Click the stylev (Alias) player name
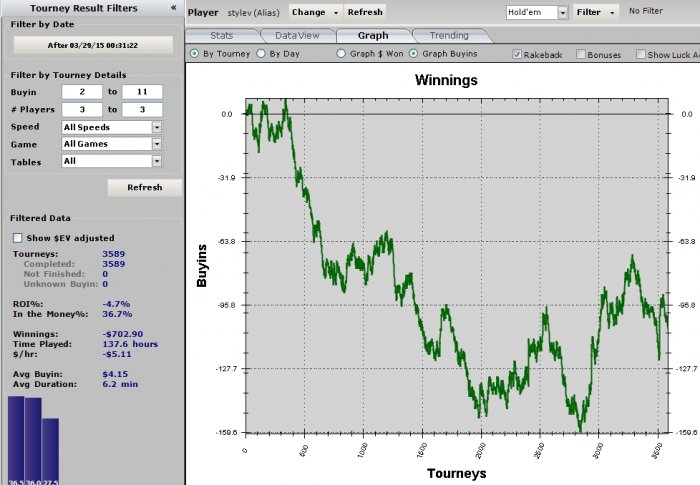700x485 pixels. [253, 13]
